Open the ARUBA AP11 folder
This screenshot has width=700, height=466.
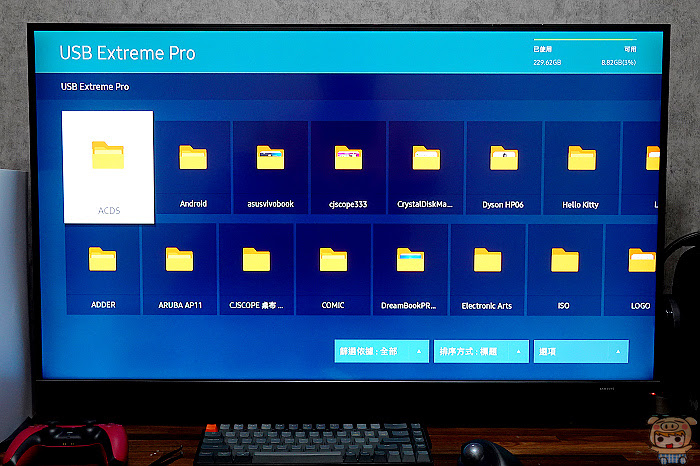[x=179, y=270]
